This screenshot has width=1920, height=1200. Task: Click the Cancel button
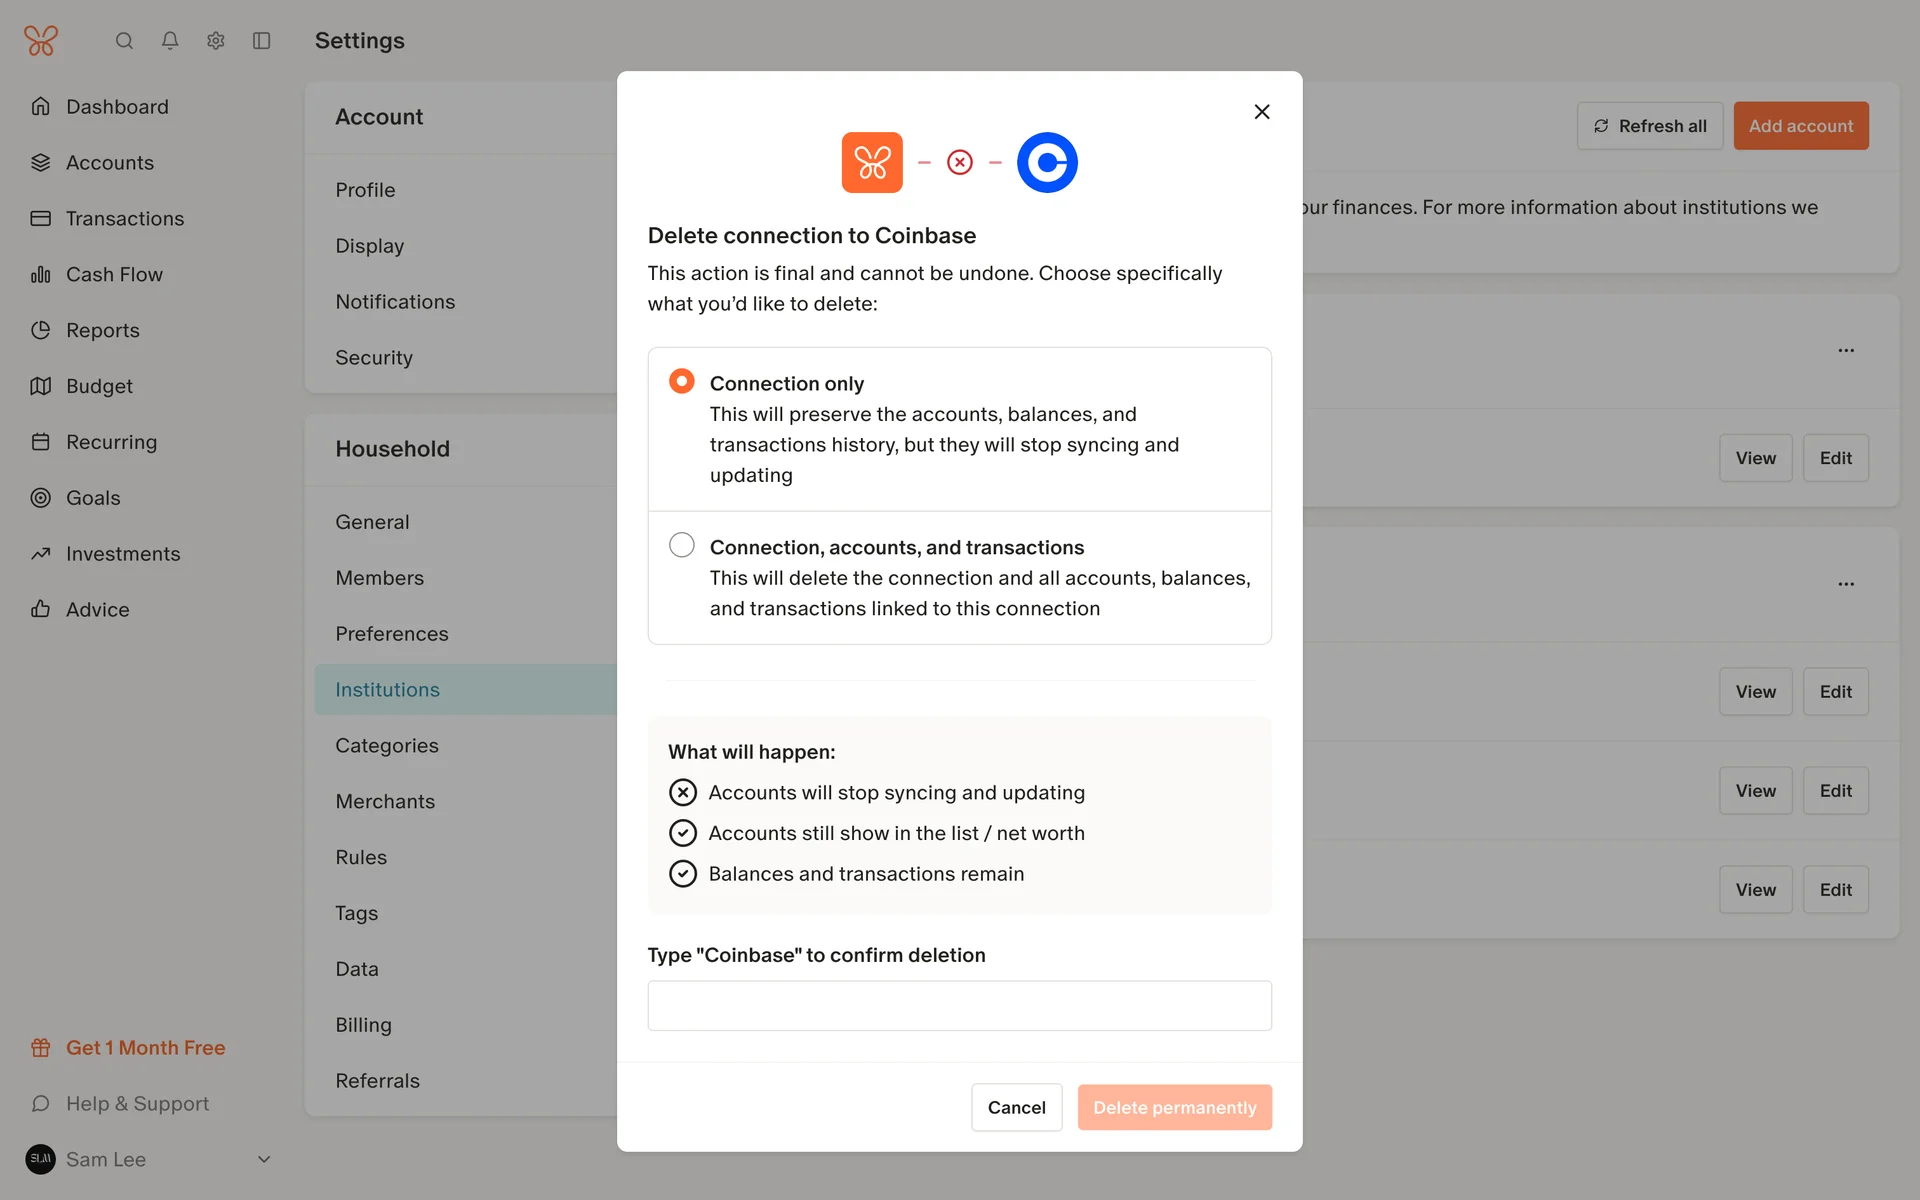[1016, 1107]
